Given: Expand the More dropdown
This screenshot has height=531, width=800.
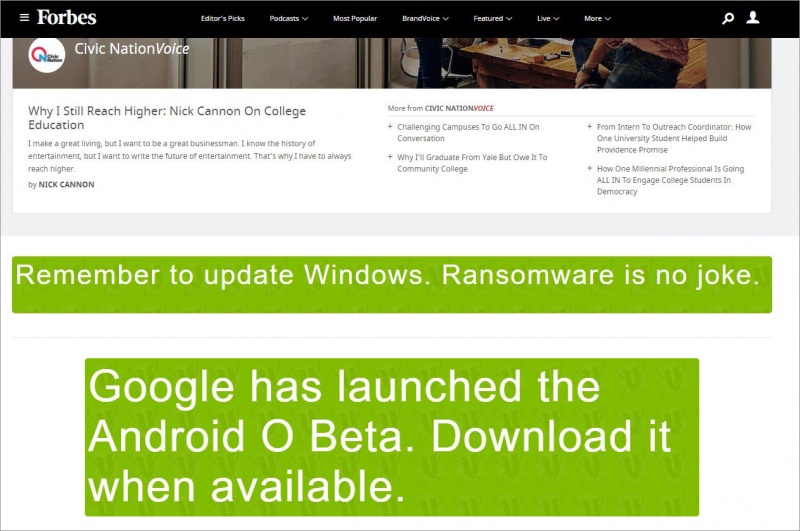Looking at the screenshot, I should point(597,18).
